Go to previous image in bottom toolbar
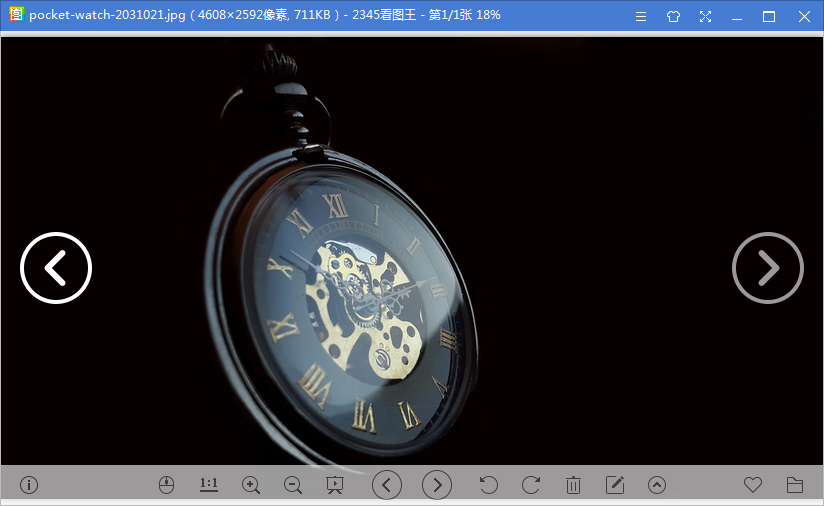Image resolution: width=824 pixels, height=506 pixels. pyautogui.click(x=387, y=485)
